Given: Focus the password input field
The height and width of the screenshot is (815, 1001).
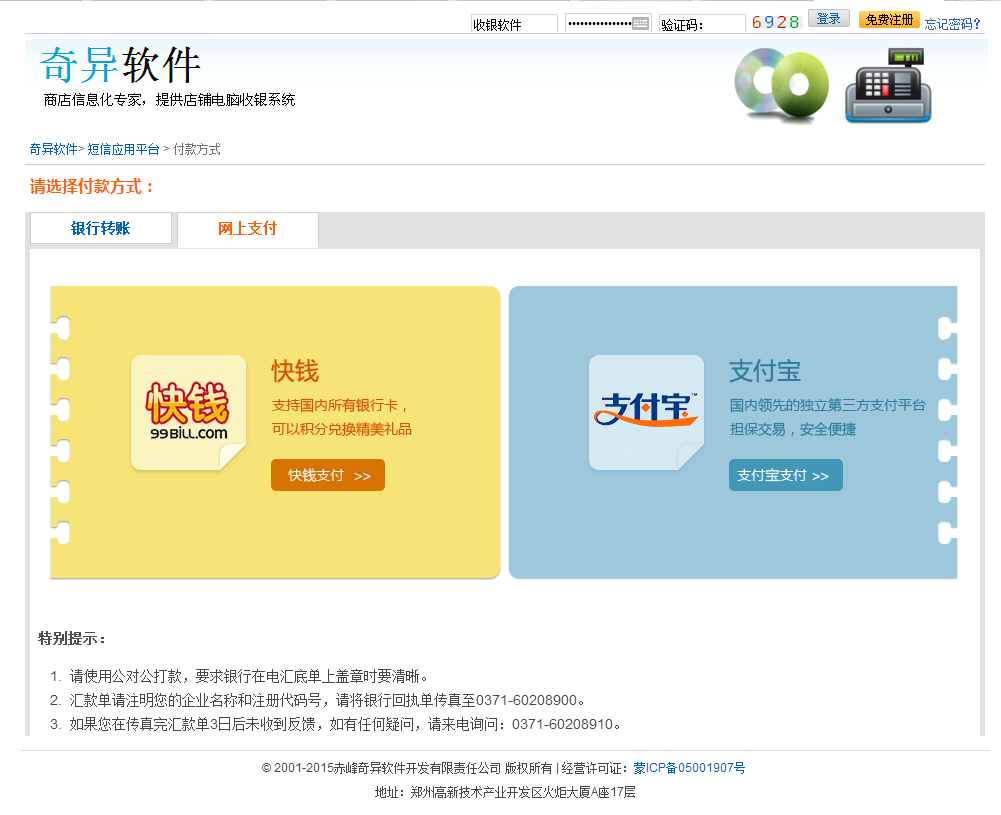Looking at the screenshot, I should [608, 24].
